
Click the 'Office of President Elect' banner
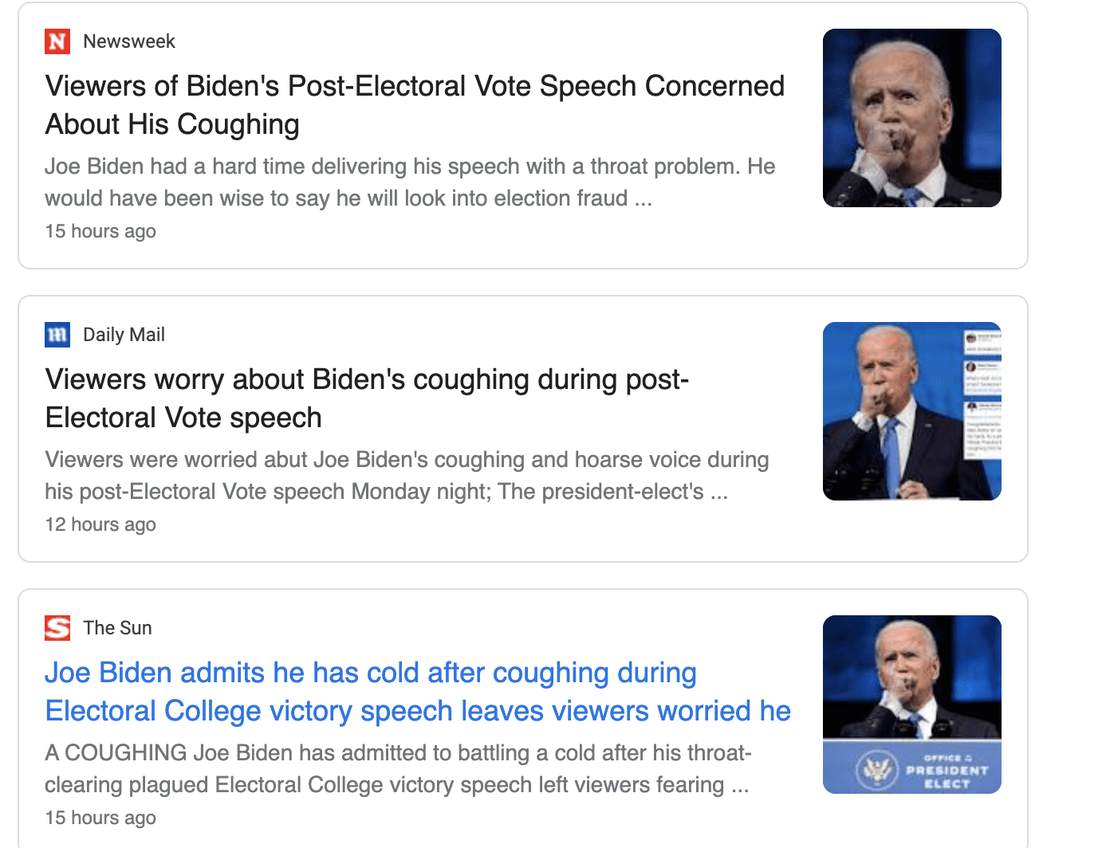tap(911, 769)
